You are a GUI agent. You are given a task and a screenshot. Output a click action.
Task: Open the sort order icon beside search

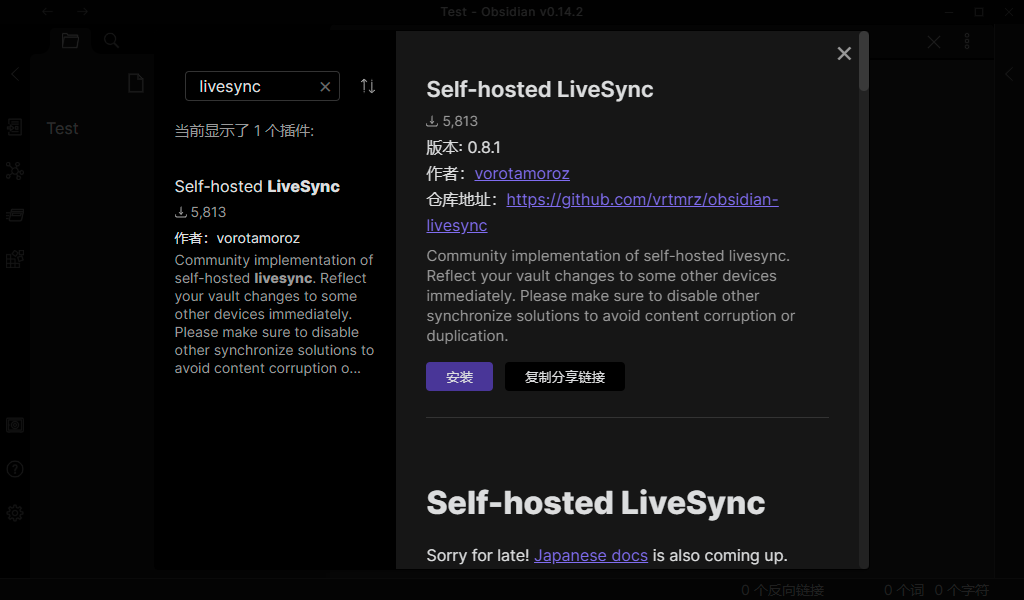[368, 86]
